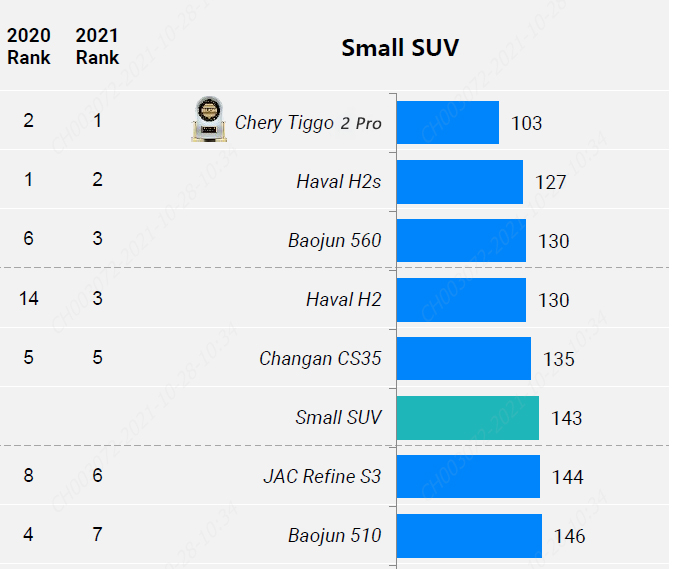675x569 pixels.
Task: Click the award trophy icon beside Chery Tiggo
Action: coord(209,119)
